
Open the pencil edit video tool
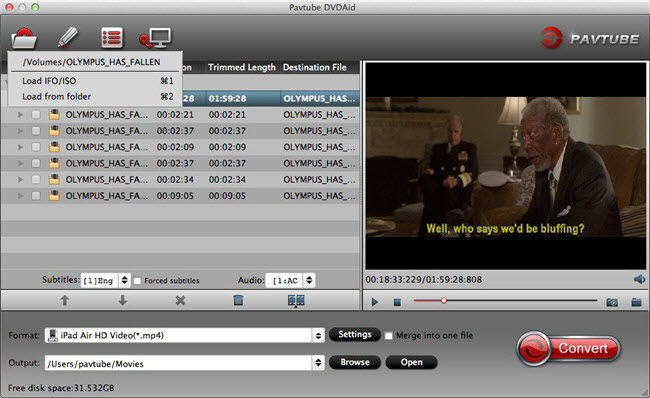tap(68, 37)
